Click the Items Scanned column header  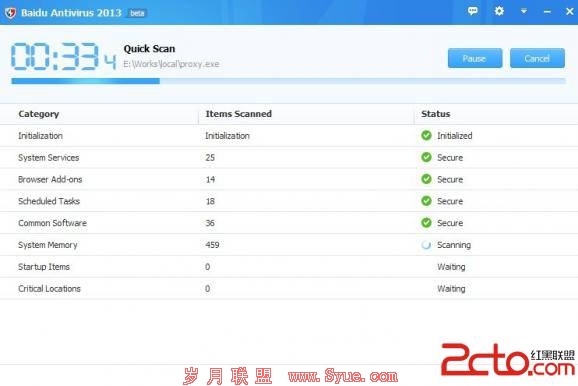click(x=238, y=114)
